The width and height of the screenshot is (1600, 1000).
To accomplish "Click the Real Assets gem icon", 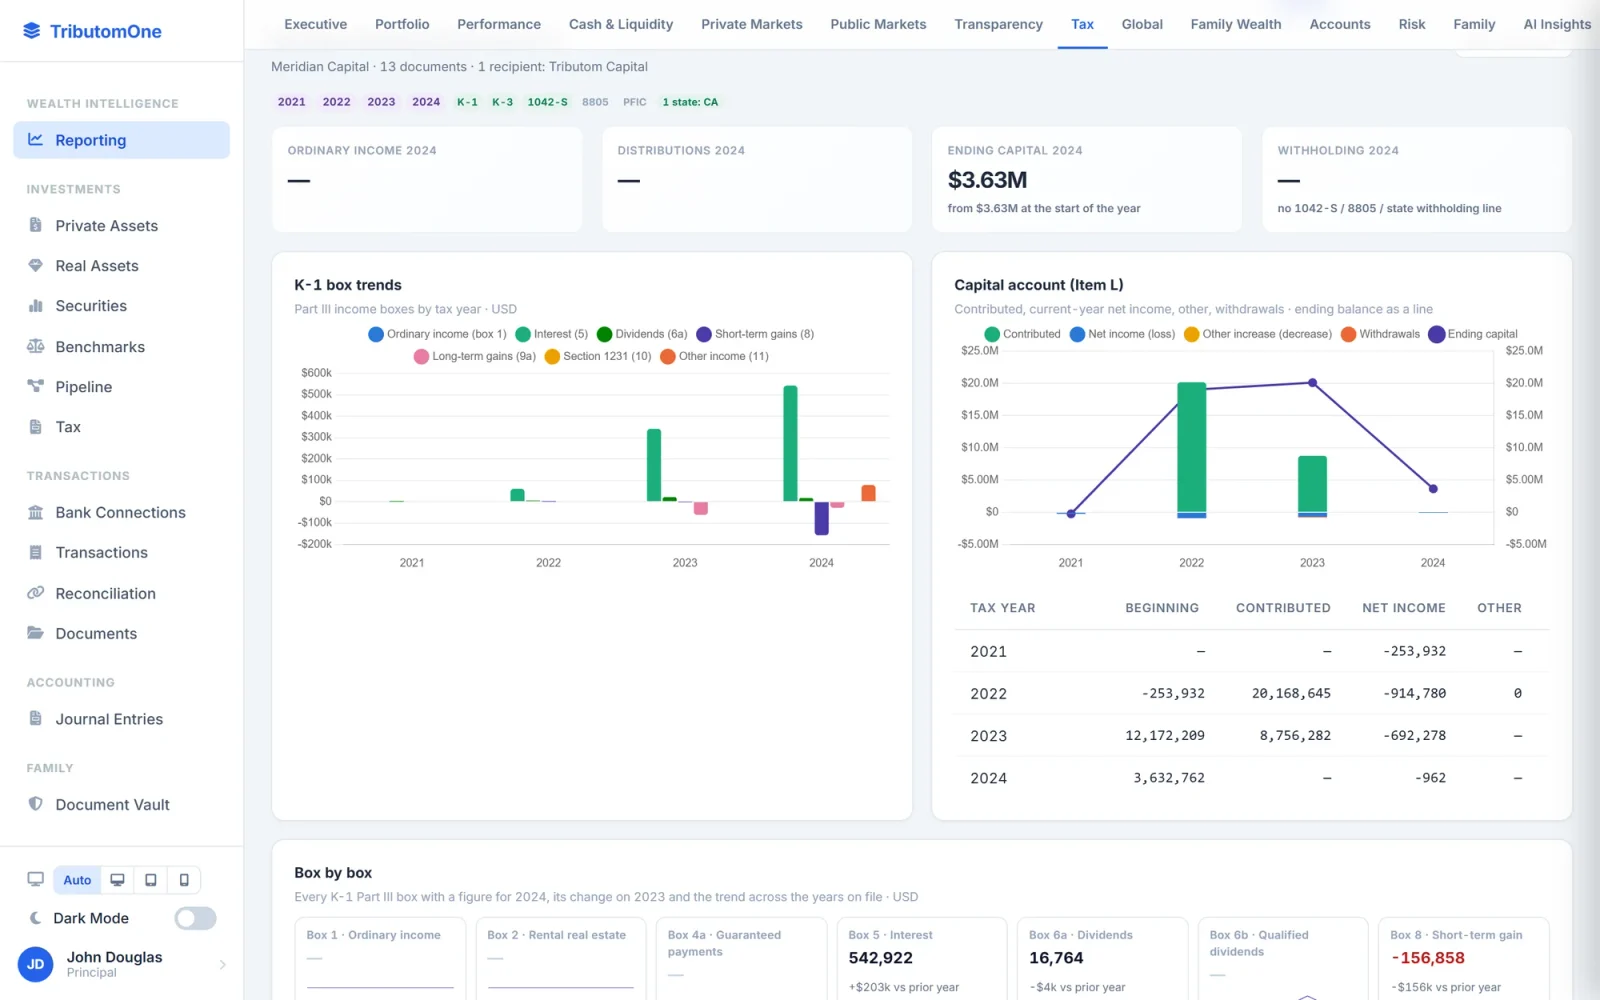I will point(36,265).
